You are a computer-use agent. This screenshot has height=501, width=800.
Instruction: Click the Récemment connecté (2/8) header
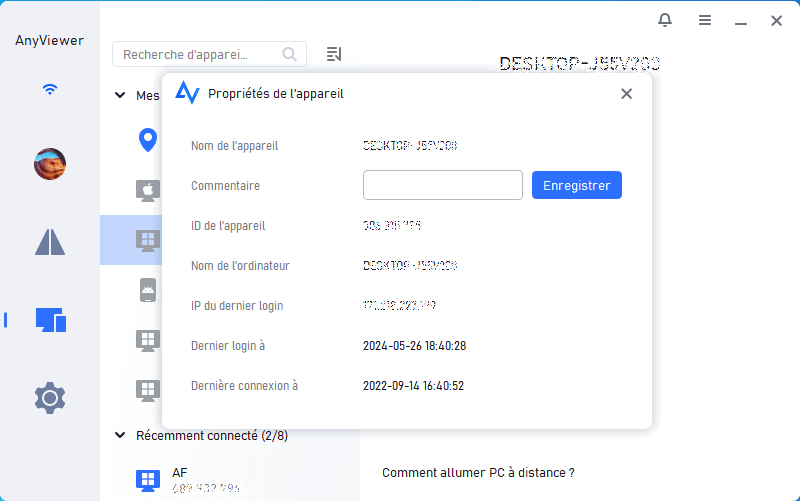coord(212,436)
